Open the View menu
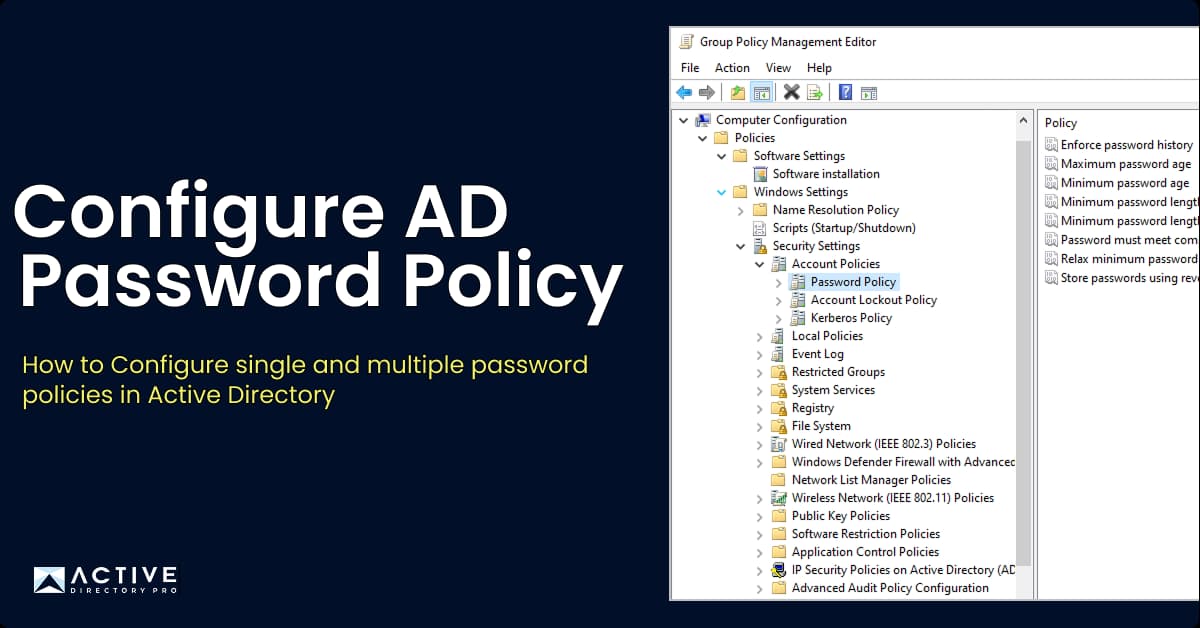The image size is (1200, 628). [778, 68]
